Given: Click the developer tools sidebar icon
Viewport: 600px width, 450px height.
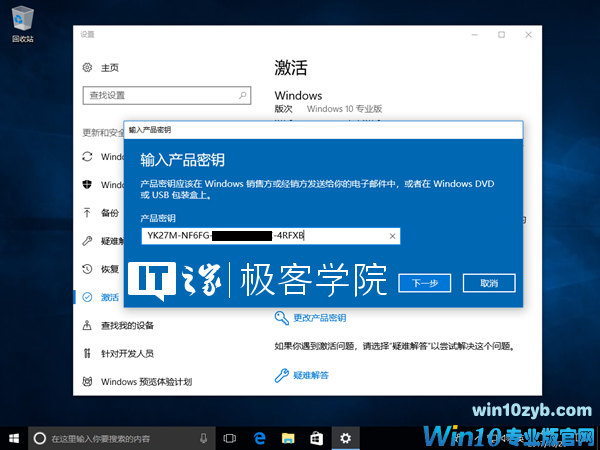Looking at the screenshot, I should click(x=87, y=353).
